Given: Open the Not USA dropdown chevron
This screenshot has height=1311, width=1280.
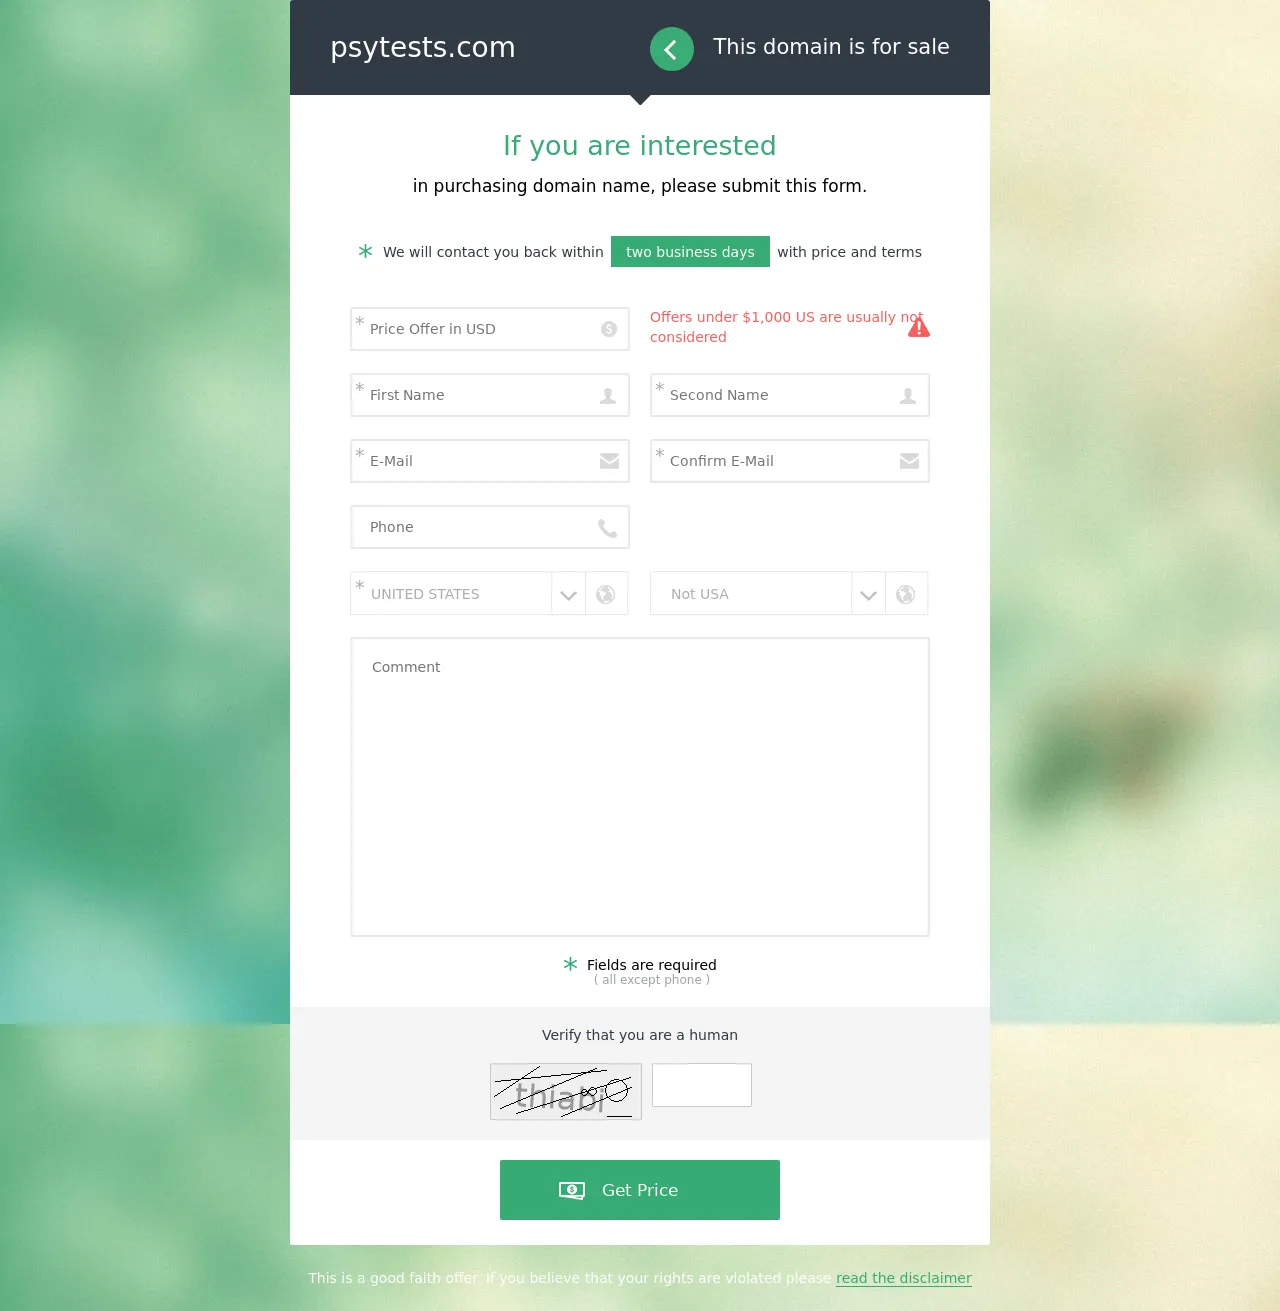Looking at the screenshot, I should 868,594.
